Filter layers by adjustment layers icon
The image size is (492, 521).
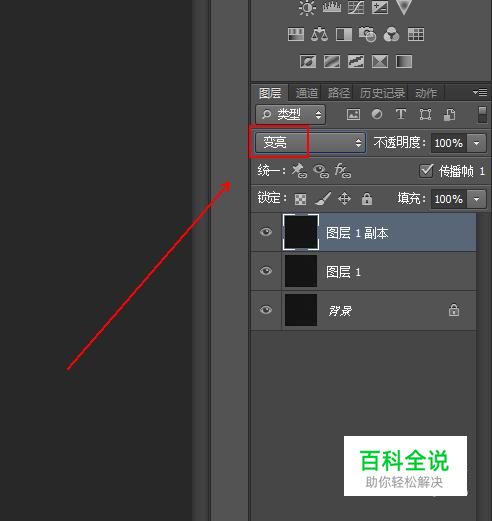click(x=377, y=114)
